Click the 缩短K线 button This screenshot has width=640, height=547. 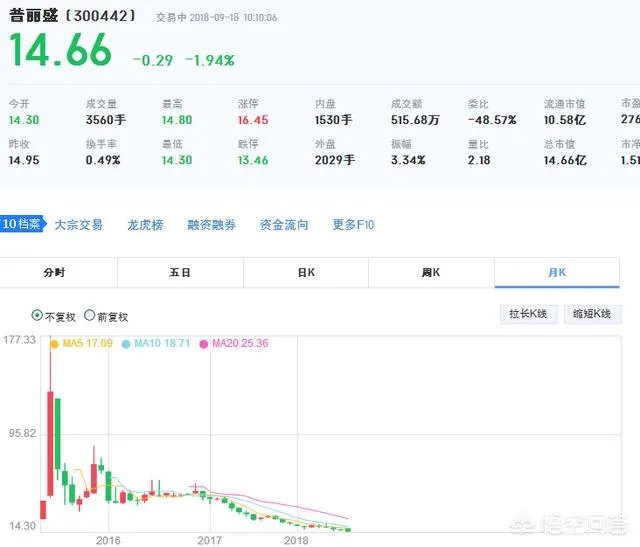(x=593, y=314)
